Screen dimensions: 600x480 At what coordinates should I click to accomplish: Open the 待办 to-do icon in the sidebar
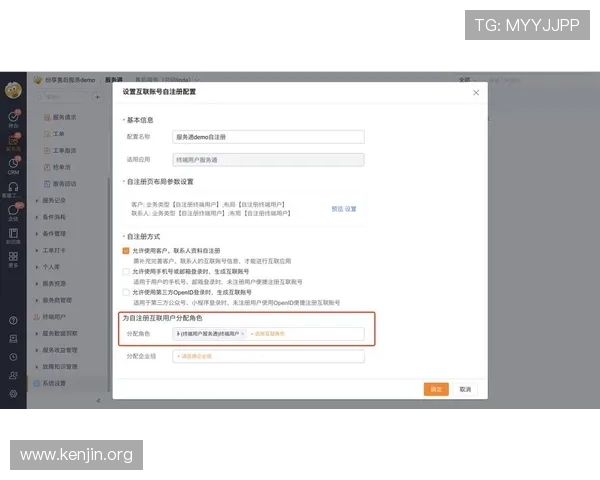click(x=13, y=116)
